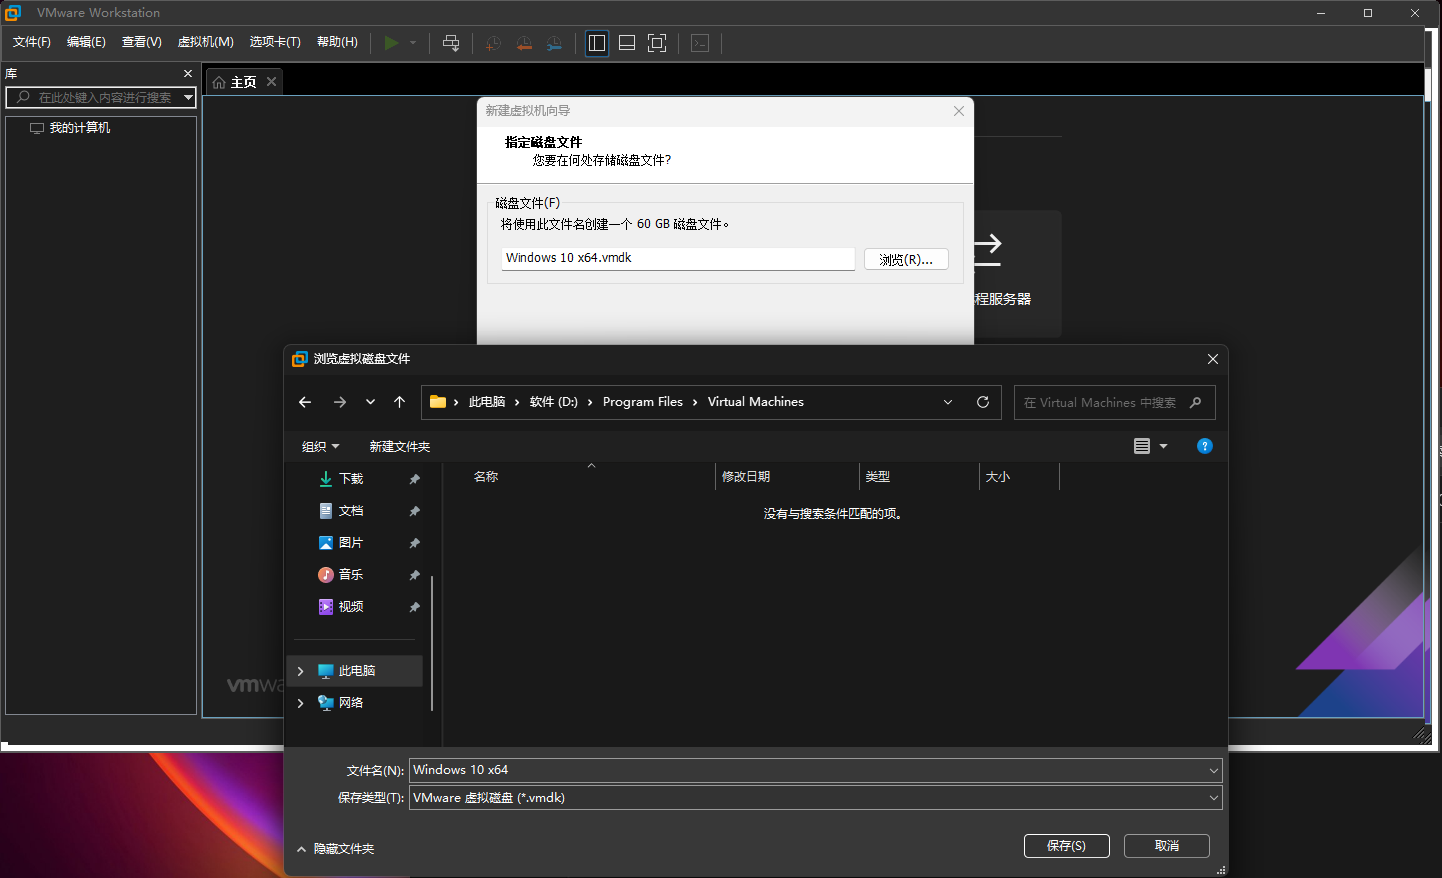
Task: Toggle the library sidebar view icon
Action: (597, 43)
